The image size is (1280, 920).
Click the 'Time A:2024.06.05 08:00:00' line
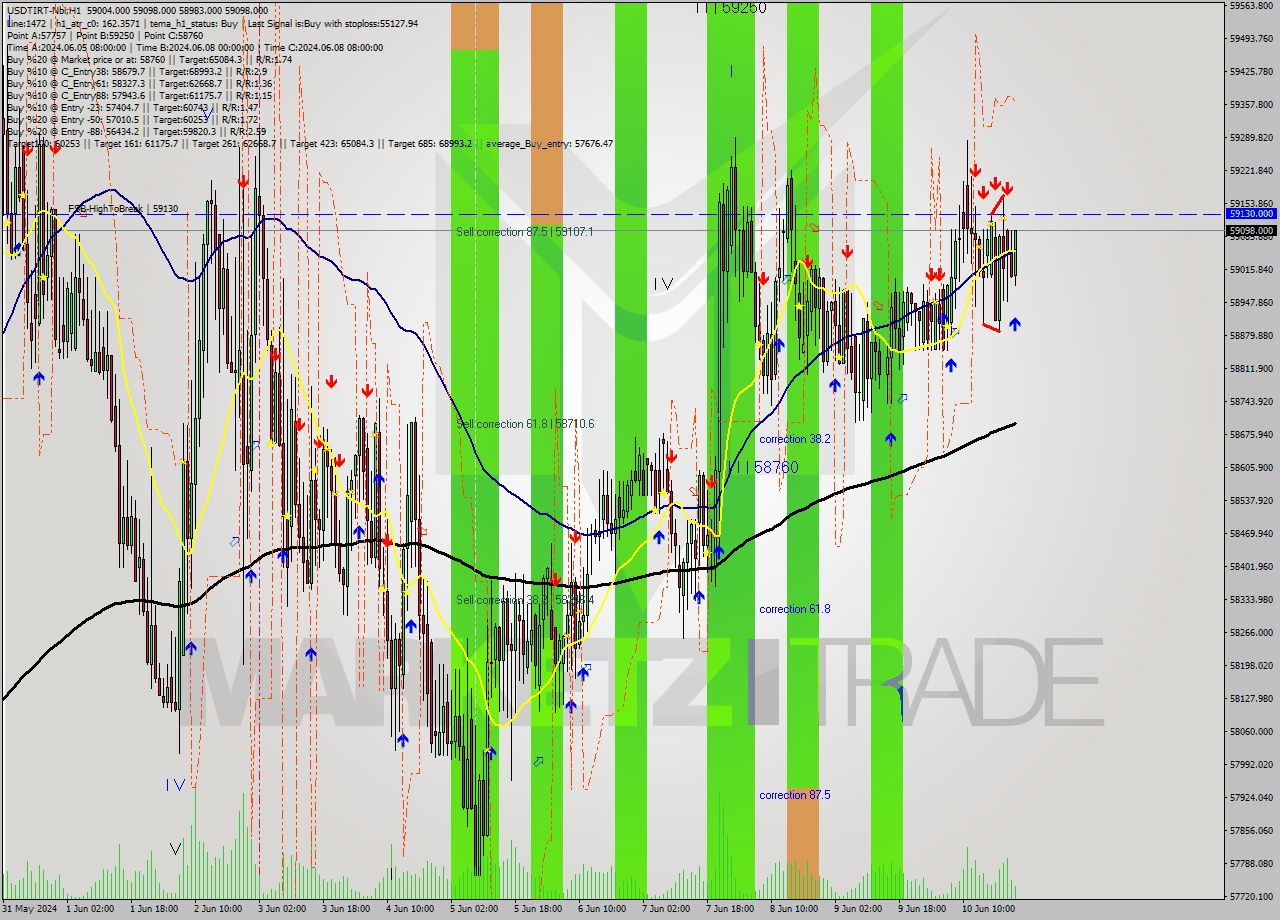(67, 47)
